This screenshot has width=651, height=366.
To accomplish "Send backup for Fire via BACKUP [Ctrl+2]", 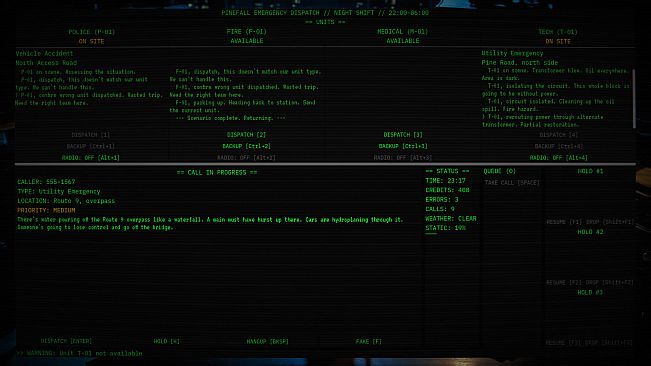I will [246, 146].
